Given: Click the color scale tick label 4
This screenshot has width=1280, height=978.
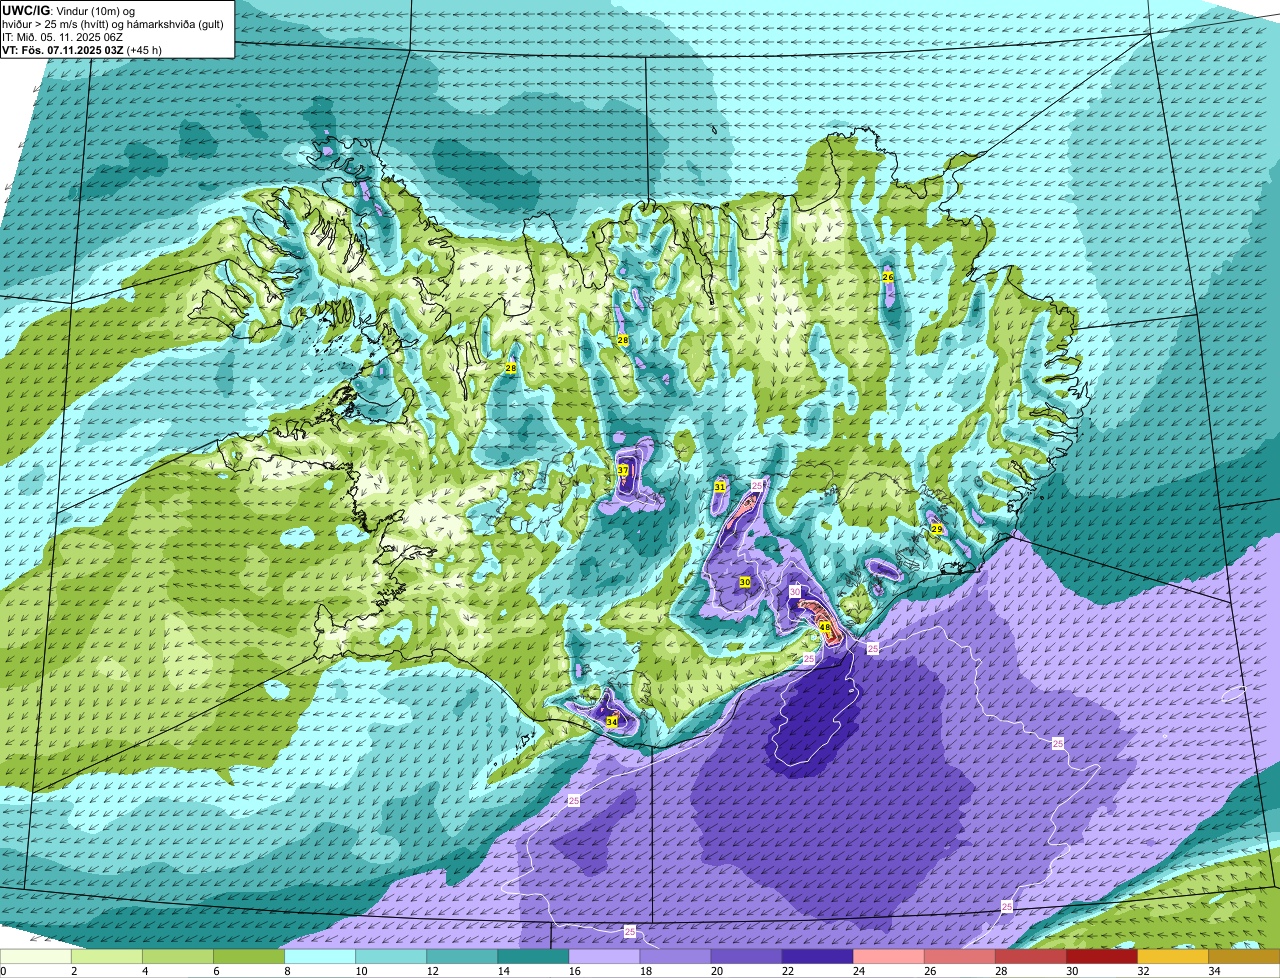Looking at the screenshot, I should (145, 971).
